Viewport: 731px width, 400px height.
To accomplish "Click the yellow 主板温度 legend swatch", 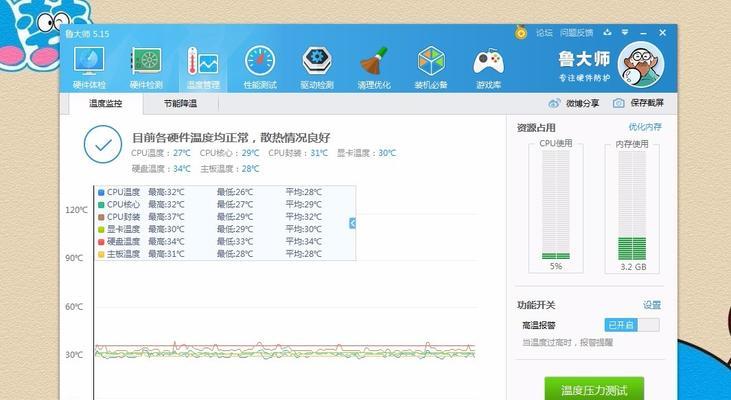I will coord(101,254).
